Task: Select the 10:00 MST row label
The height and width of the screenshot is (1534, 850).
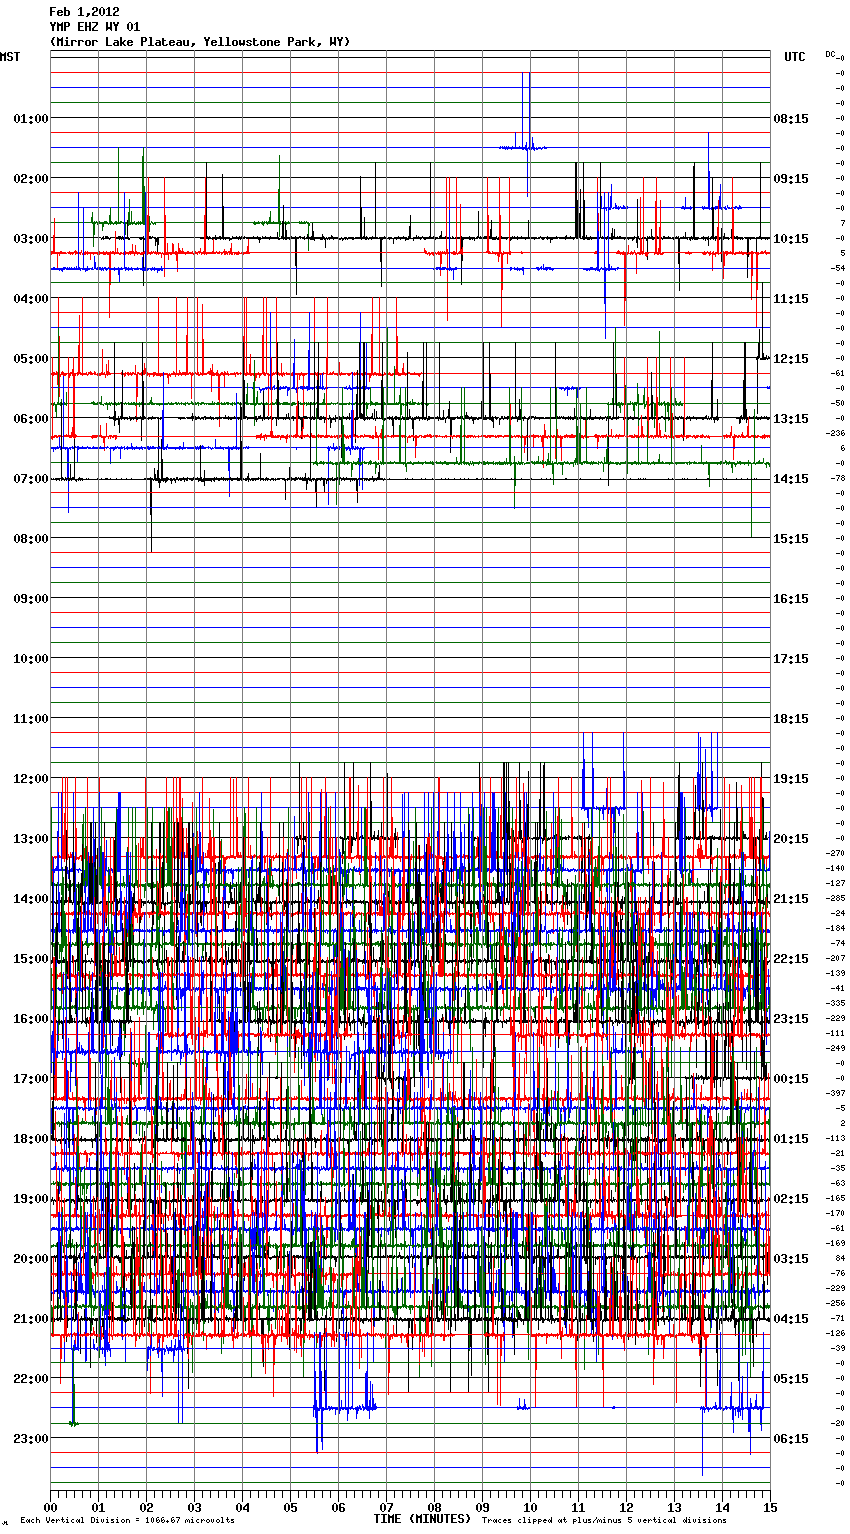Action: 31,659
